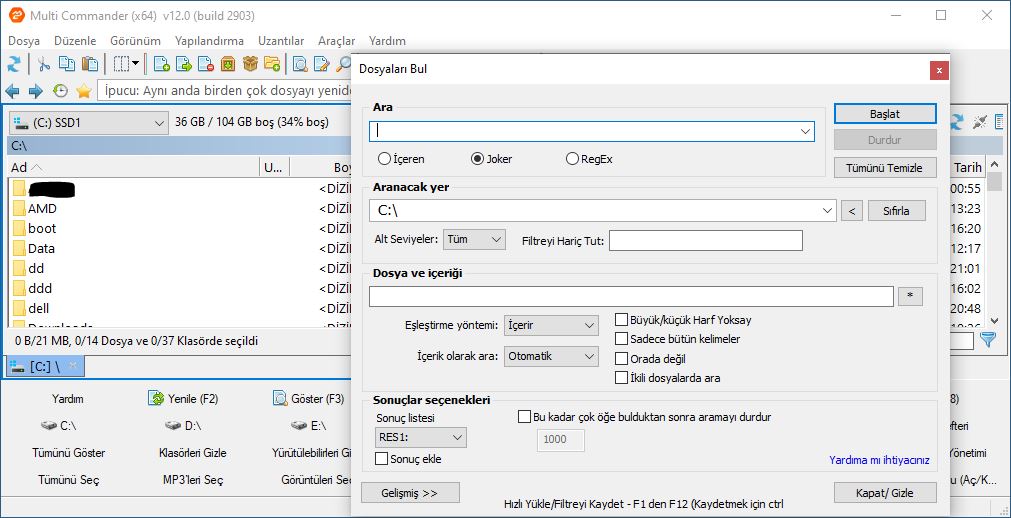Open the Ara search text dropdown

coord(805,132)
